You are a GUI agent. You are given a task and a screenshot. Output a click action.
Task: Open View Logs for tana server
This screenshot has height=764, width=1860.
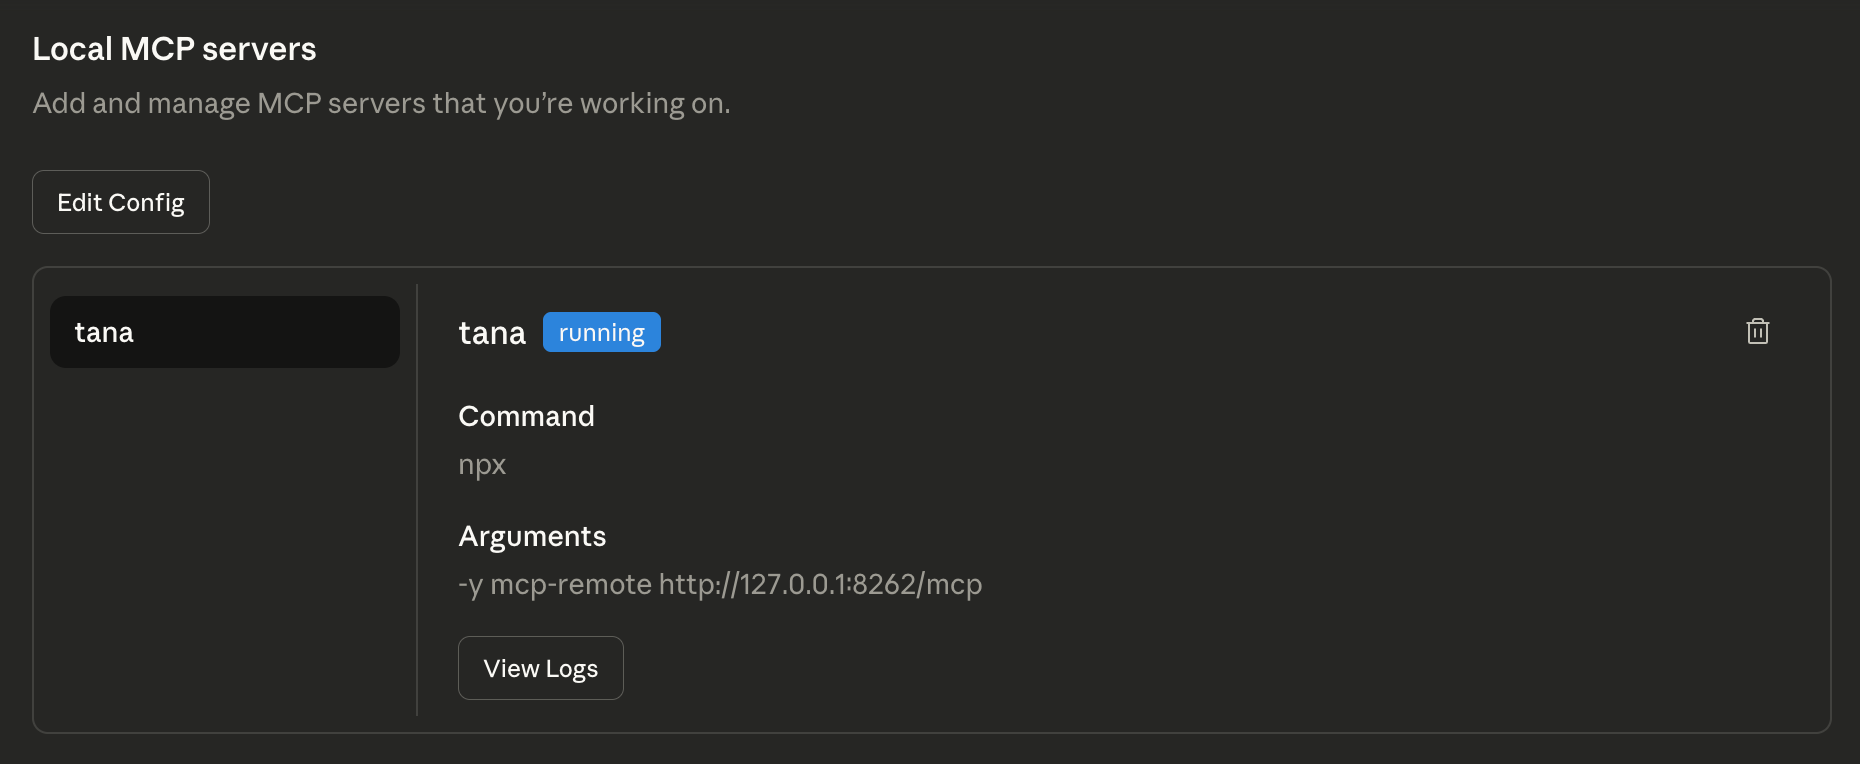tap(541, 668)
